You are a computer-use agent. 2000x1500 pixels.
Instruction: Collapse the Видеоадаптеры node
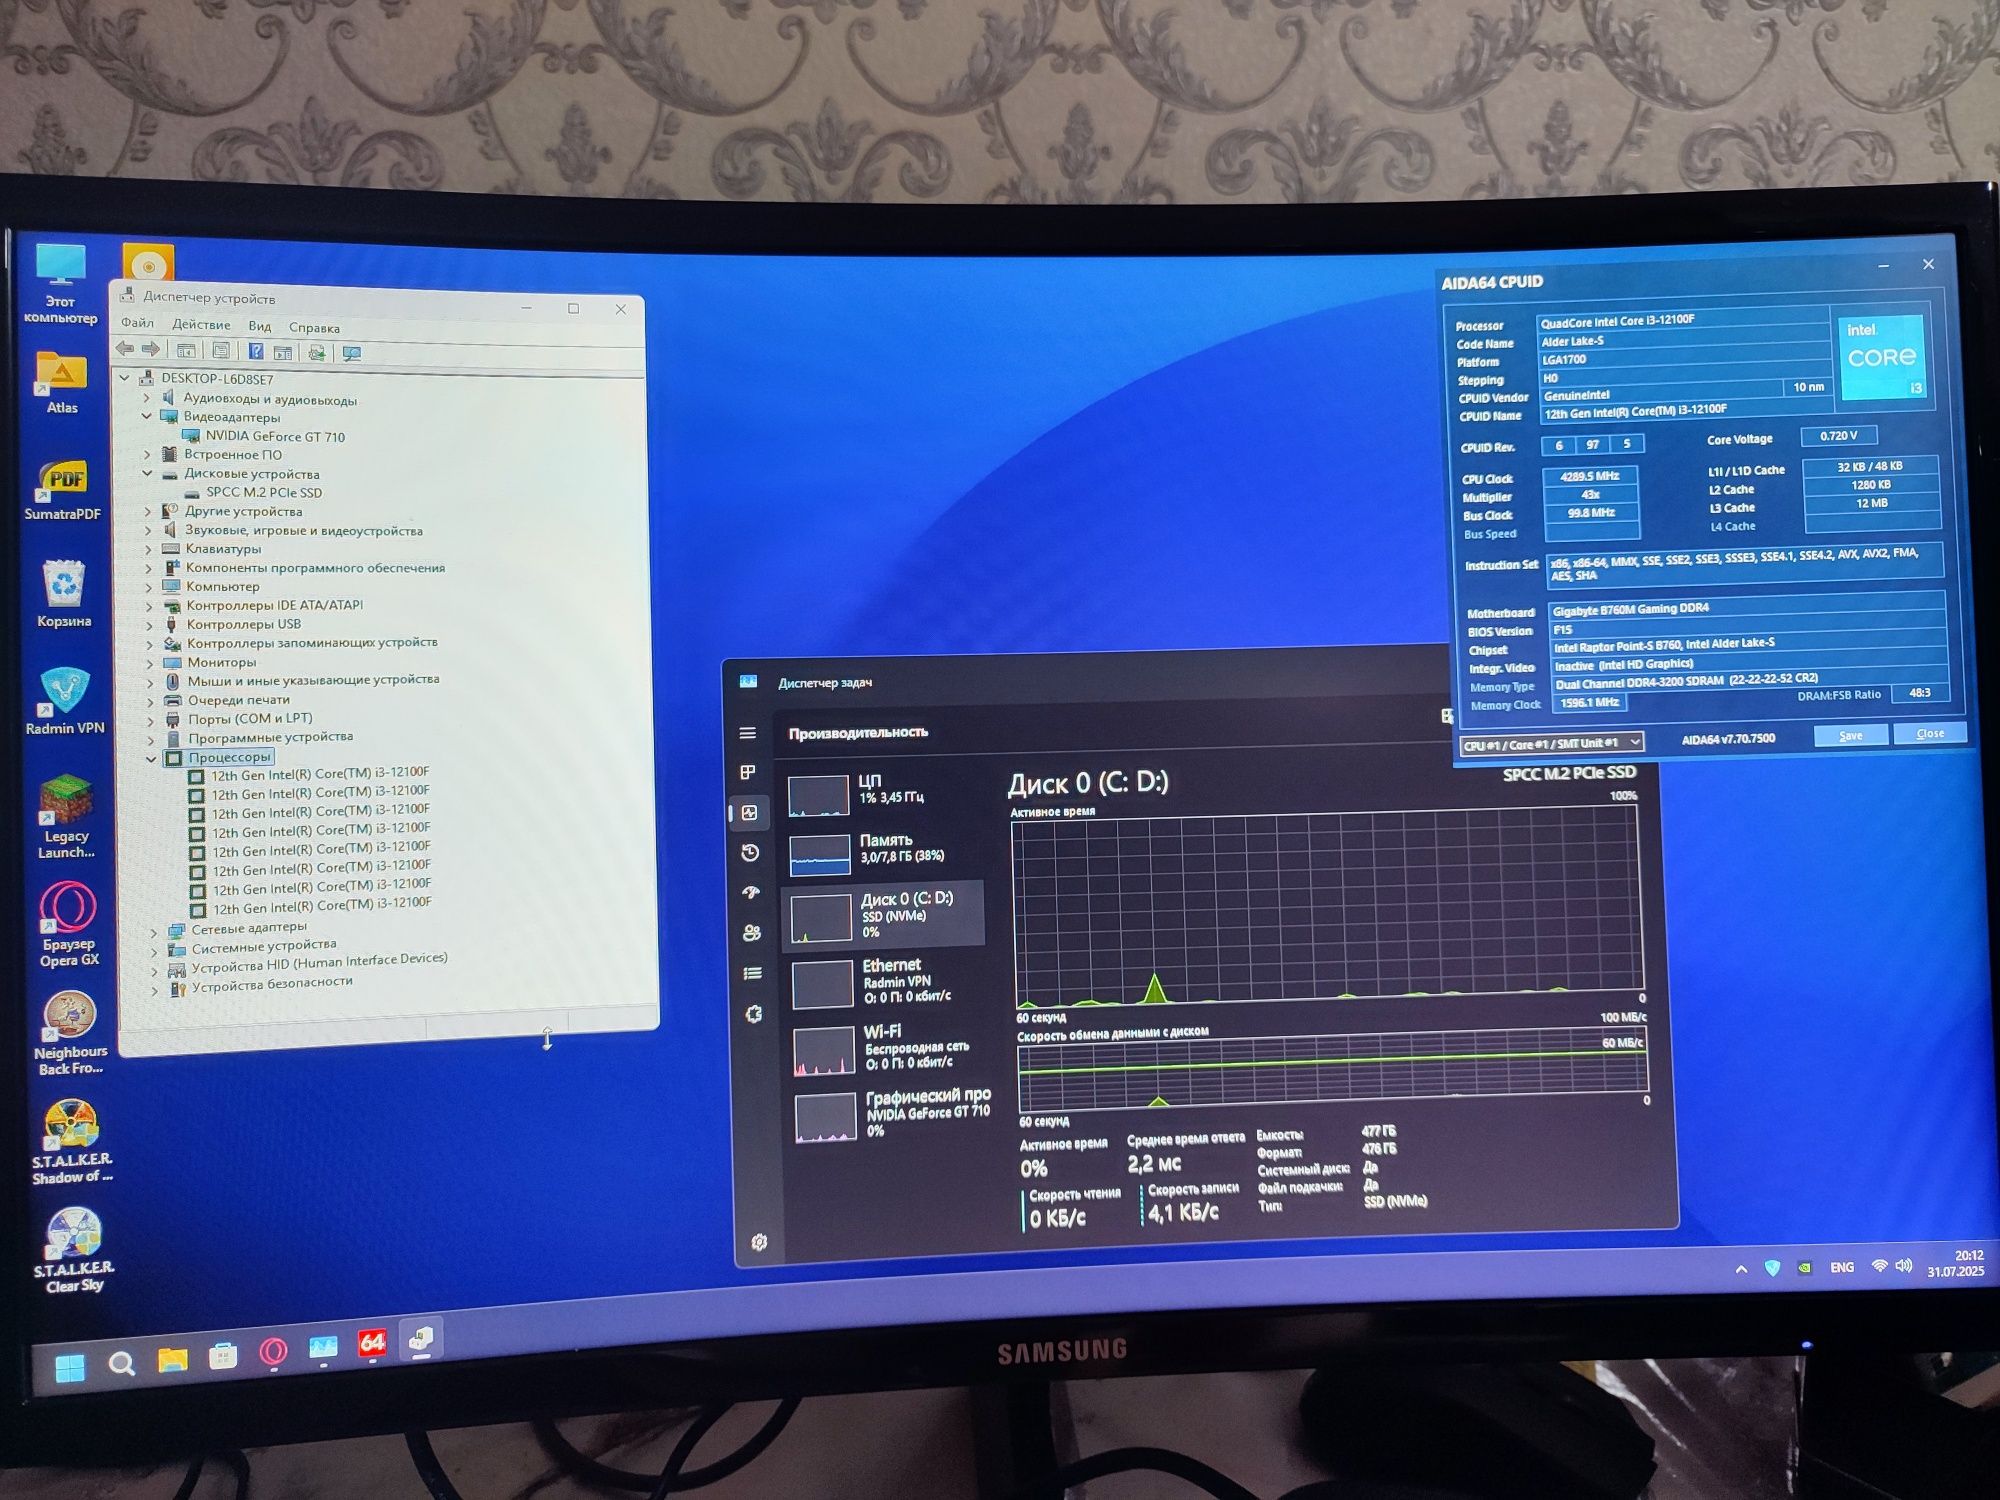point(147,416)
